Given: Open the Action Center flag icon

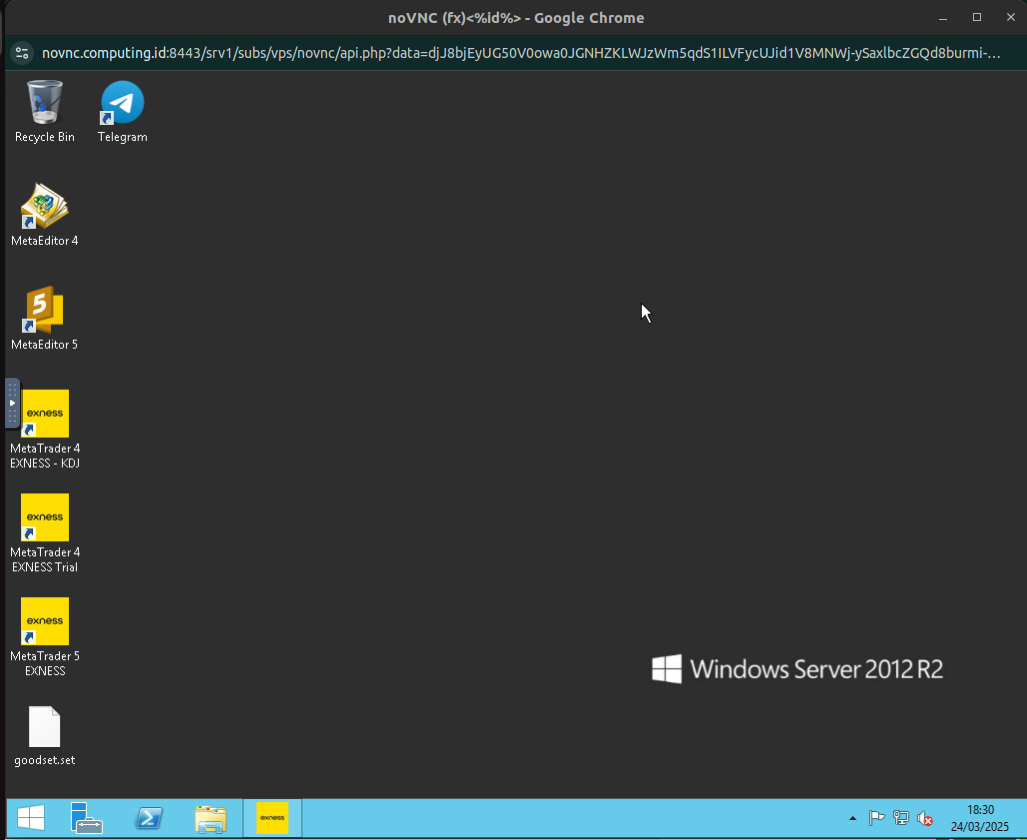Looking at the screenshot, I should [x=876, y=818].
